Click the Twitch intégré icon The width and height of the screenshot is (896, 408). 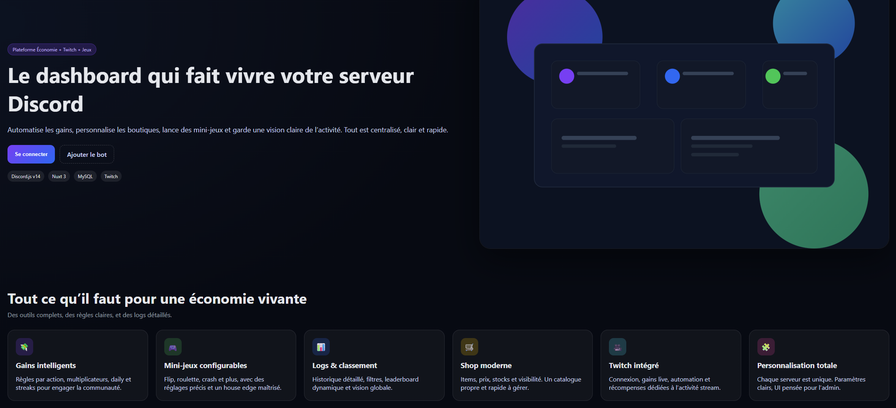617,347
